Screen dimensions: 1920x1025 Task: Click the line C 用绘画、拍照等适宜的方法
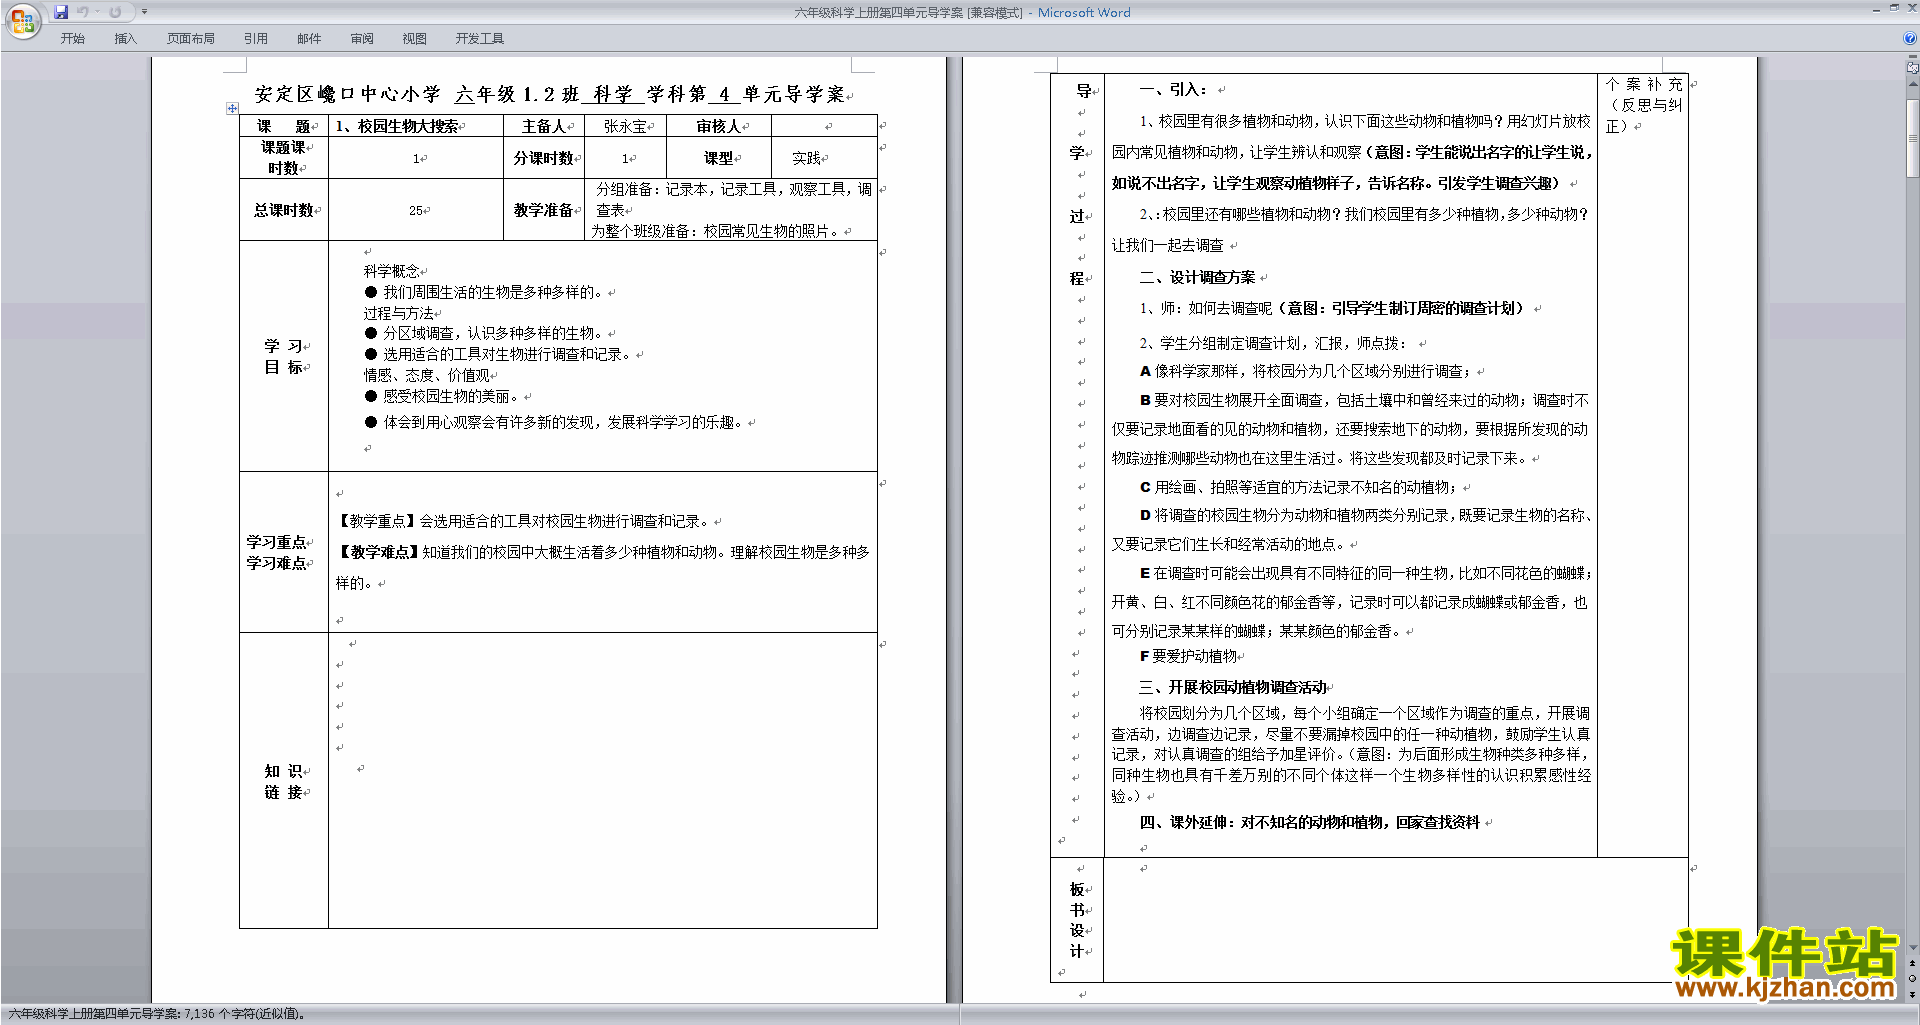[x=1299, y=487]
